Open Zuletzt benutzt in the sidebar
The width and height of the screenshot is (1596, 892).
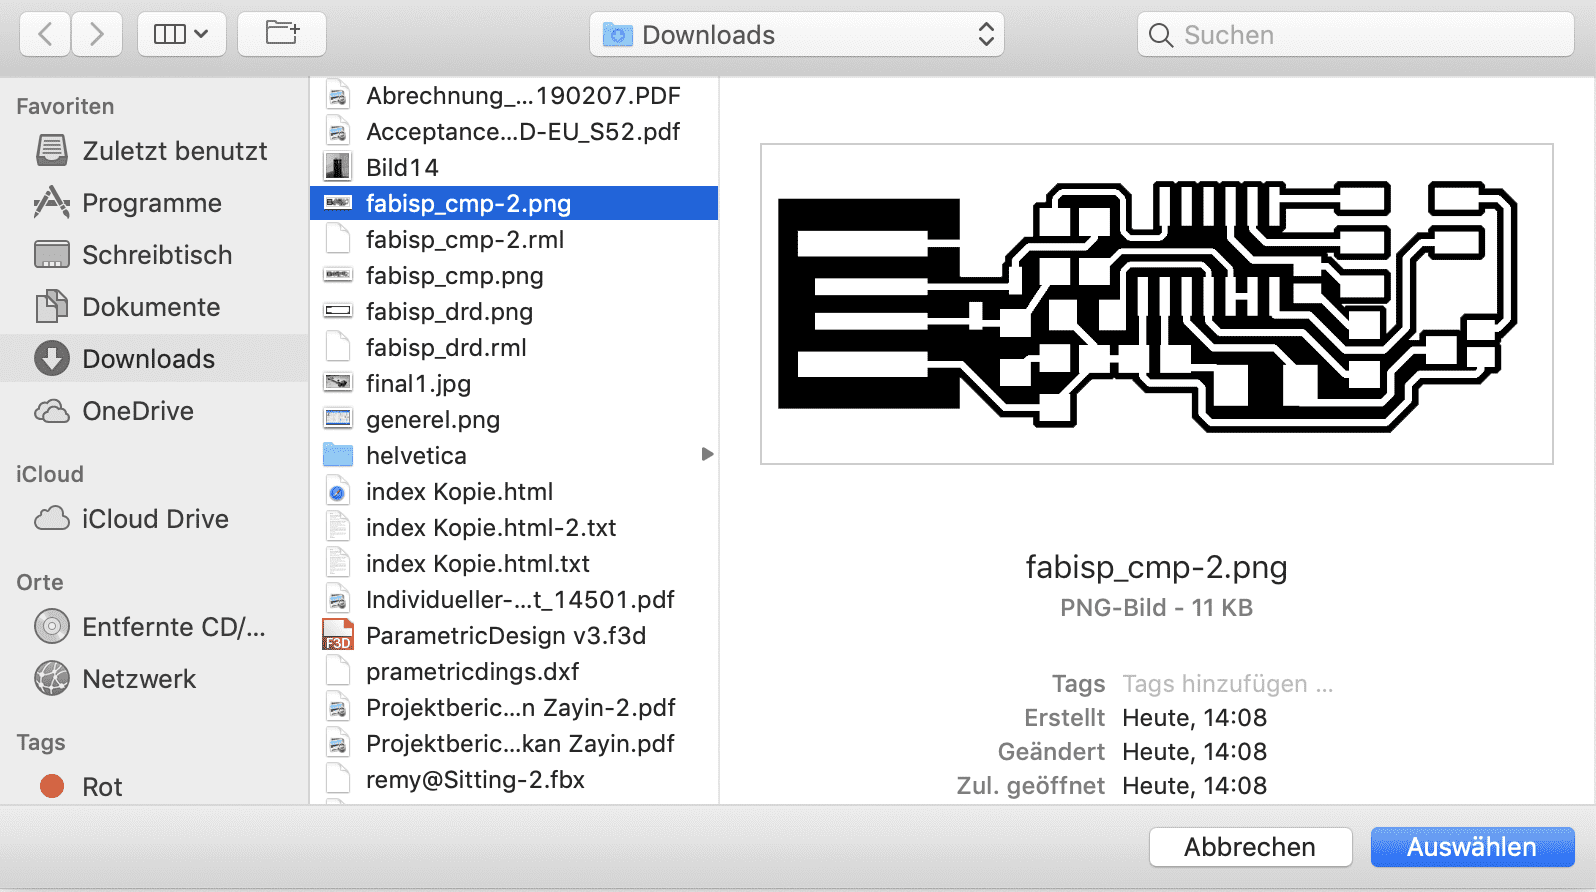click(x=154, y=151)
